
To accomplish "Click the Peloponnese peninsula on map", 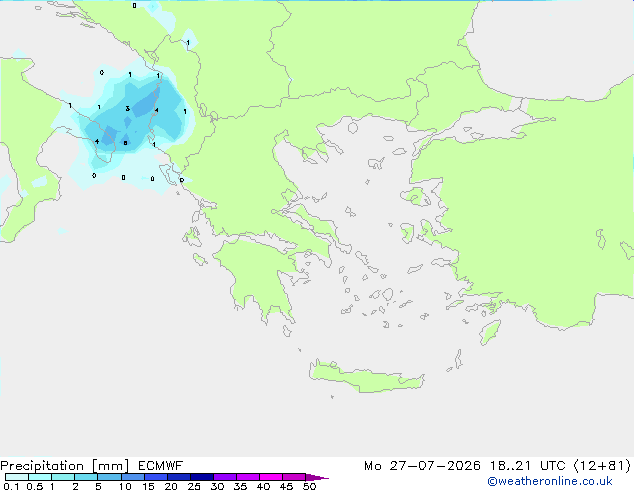I will point(259,275).
